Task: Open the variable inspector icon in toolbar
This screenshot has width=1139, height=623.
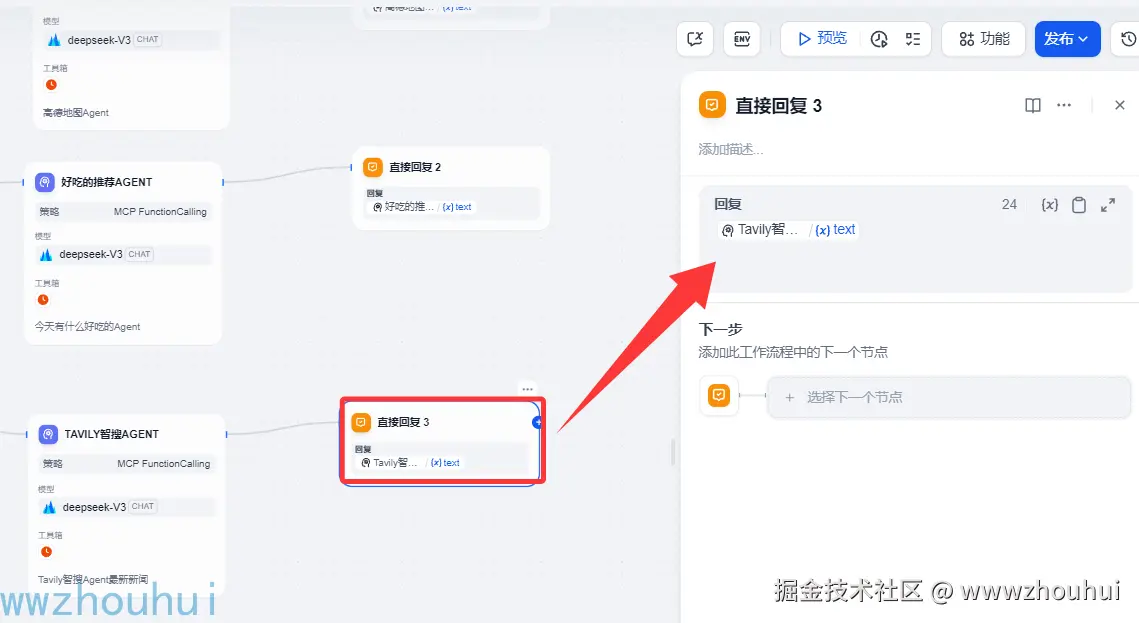Action: coord(695,38)
